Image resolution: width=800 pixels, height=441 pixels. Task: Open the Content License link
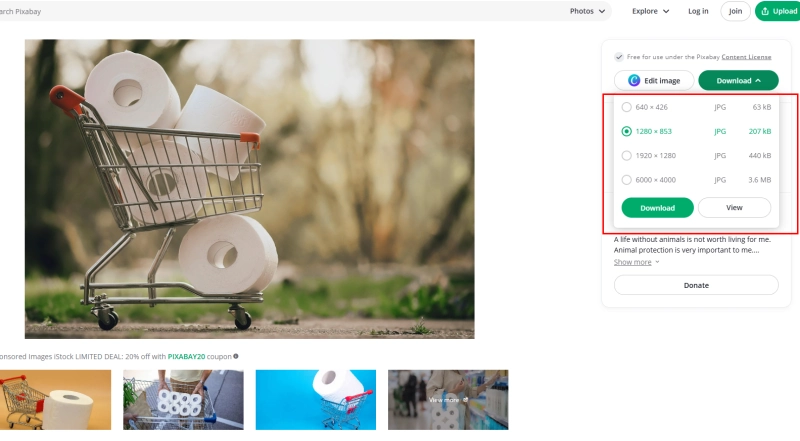pyautogui.click(x=748, y=57)
